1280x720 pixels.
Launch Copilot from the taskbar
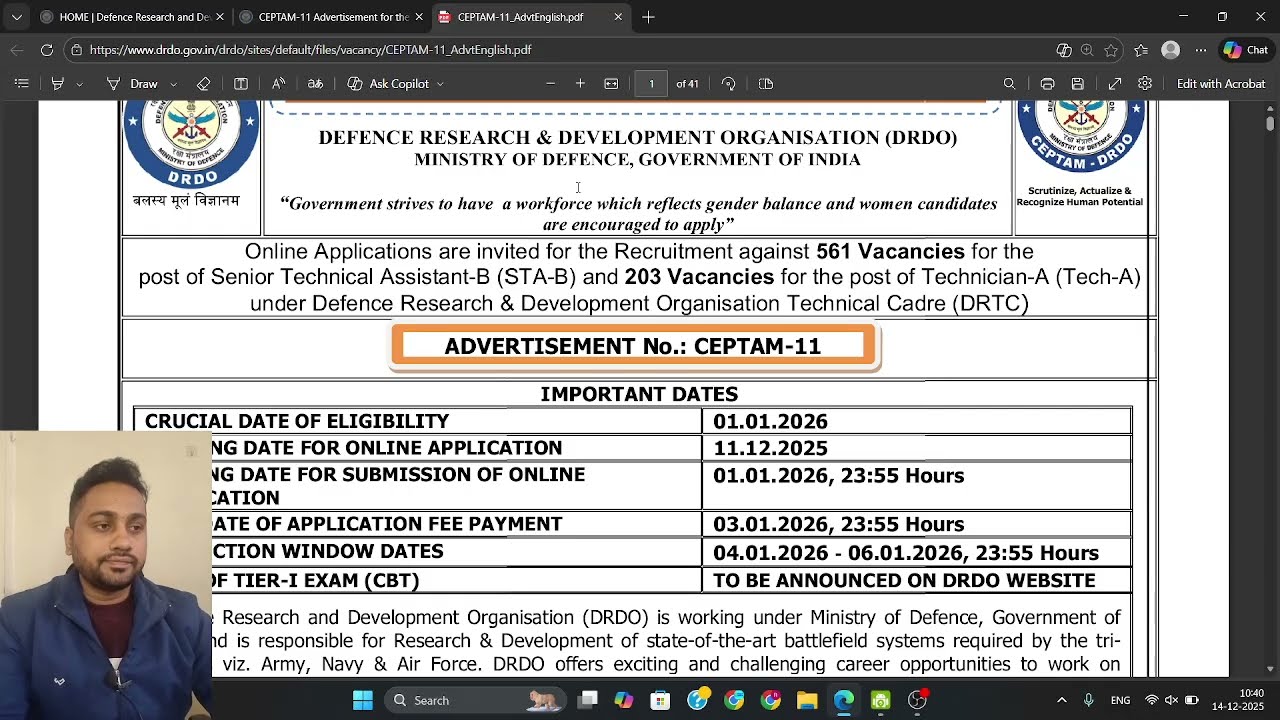click(624, 700)
